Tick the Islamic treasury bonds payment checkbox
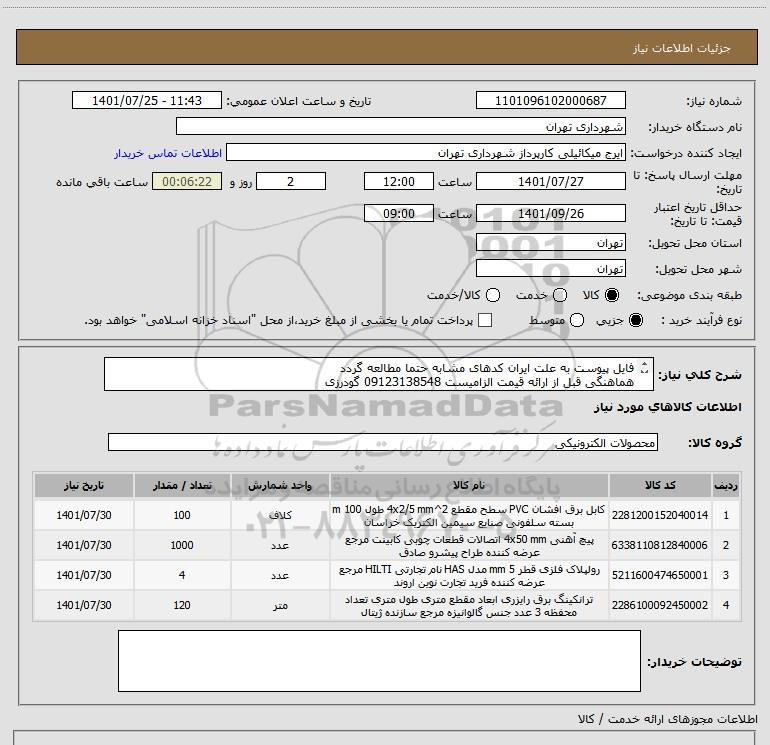Image resolution: width=770 pixels, height=745 pixels. [485, 320]
